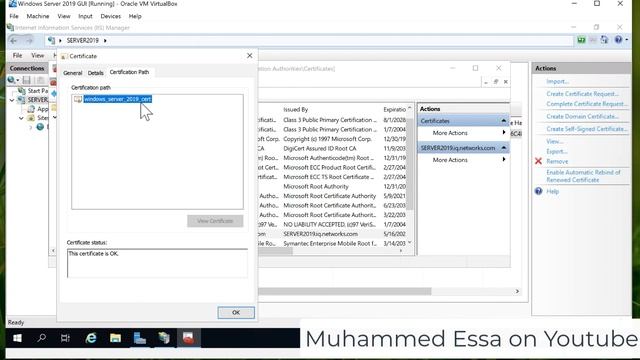
Task: Open the VirtualBox Devices menu
Action: click(111, 16)
